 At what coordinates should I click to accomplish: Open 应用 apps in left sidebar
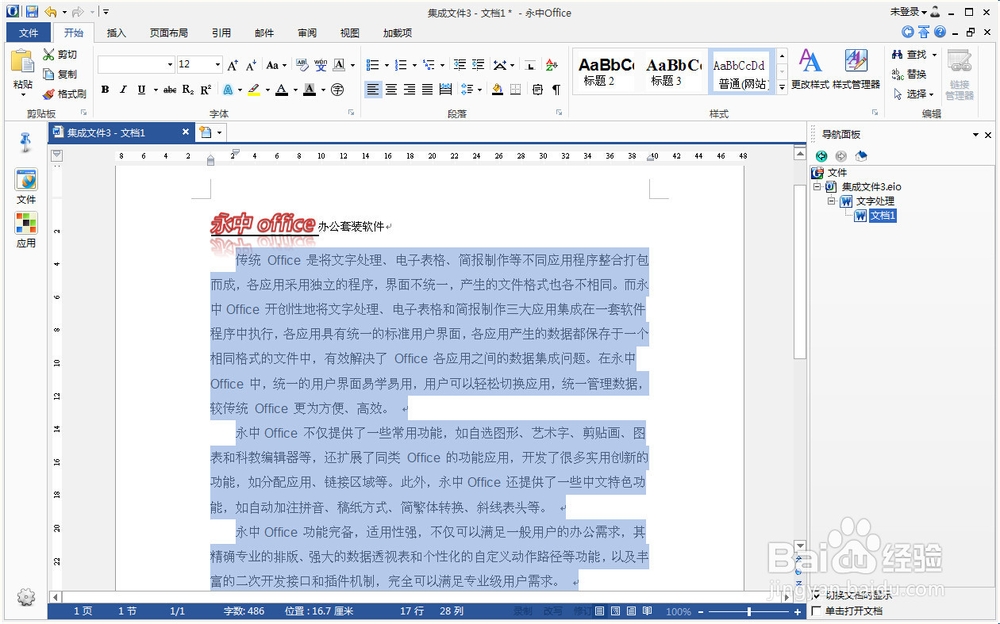click(x=26, y=230)
